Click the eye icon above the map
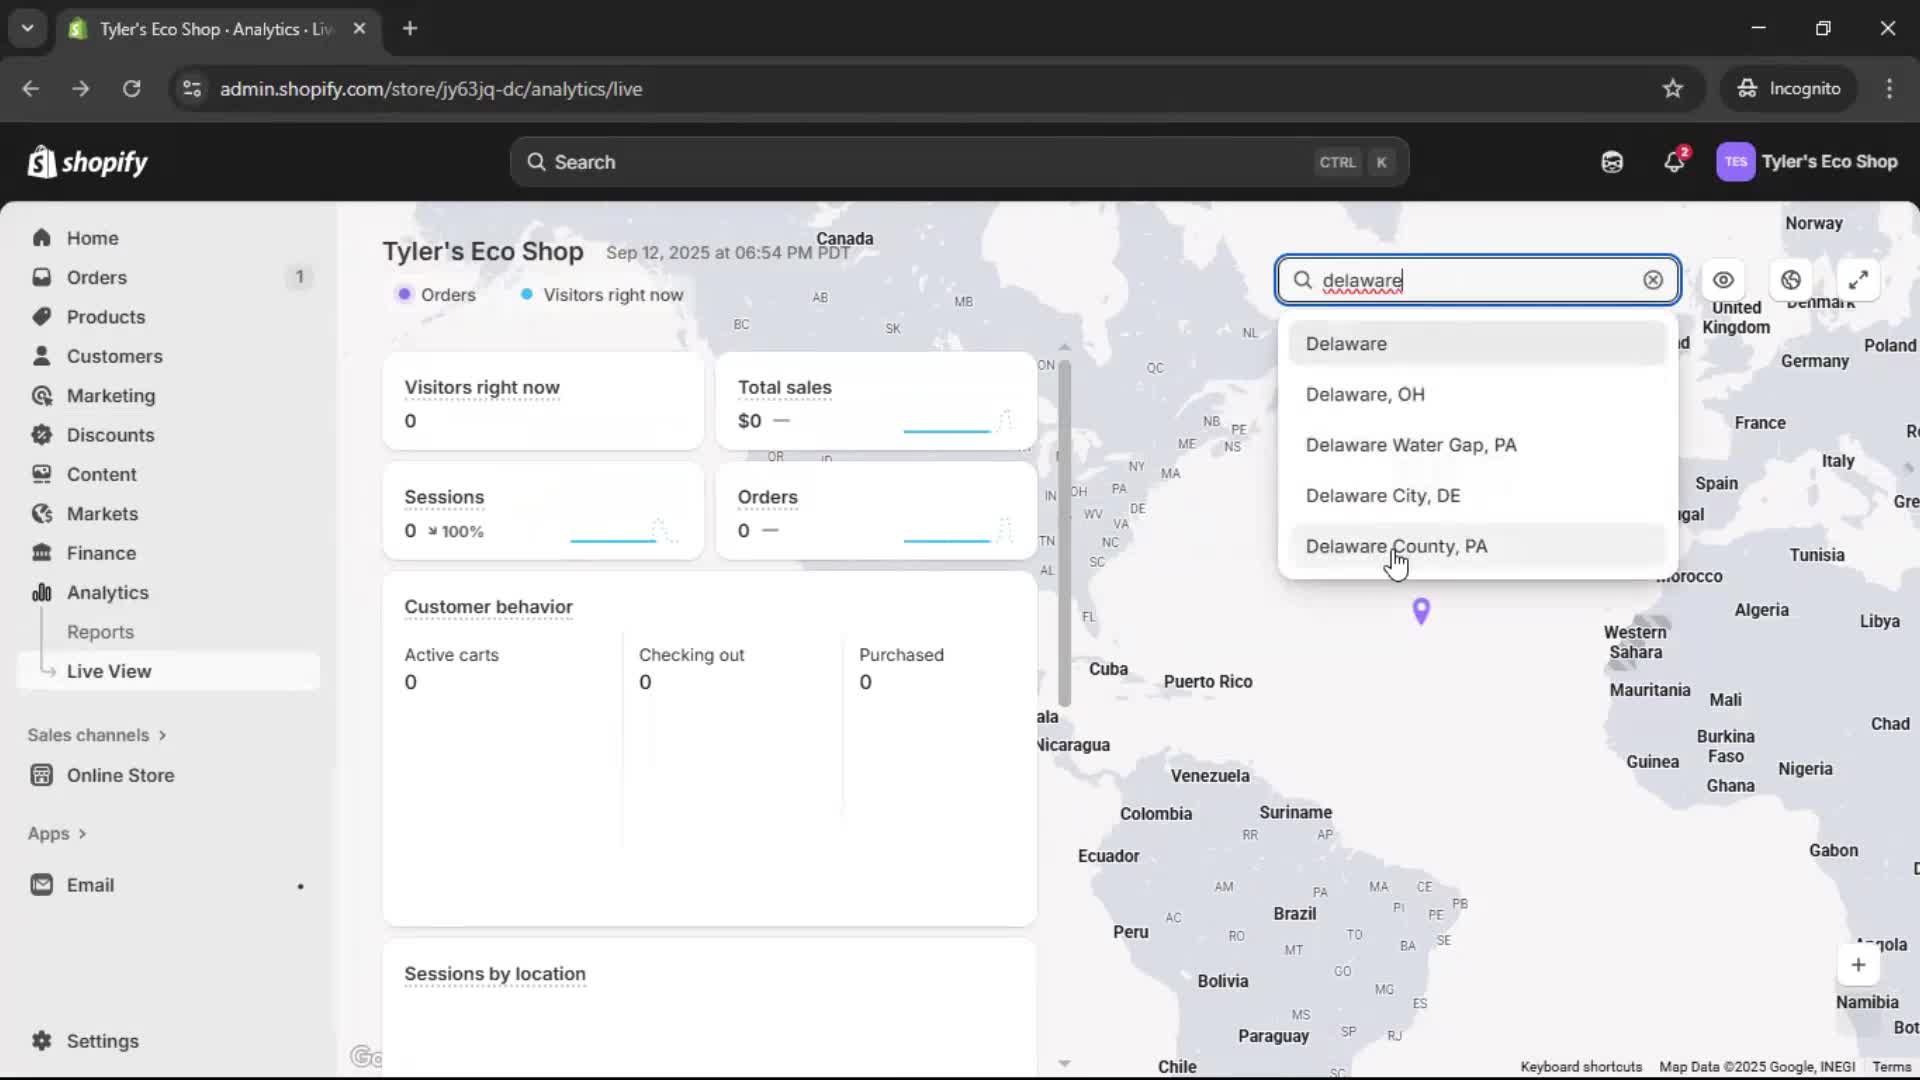 click(x=1722, y=280)
